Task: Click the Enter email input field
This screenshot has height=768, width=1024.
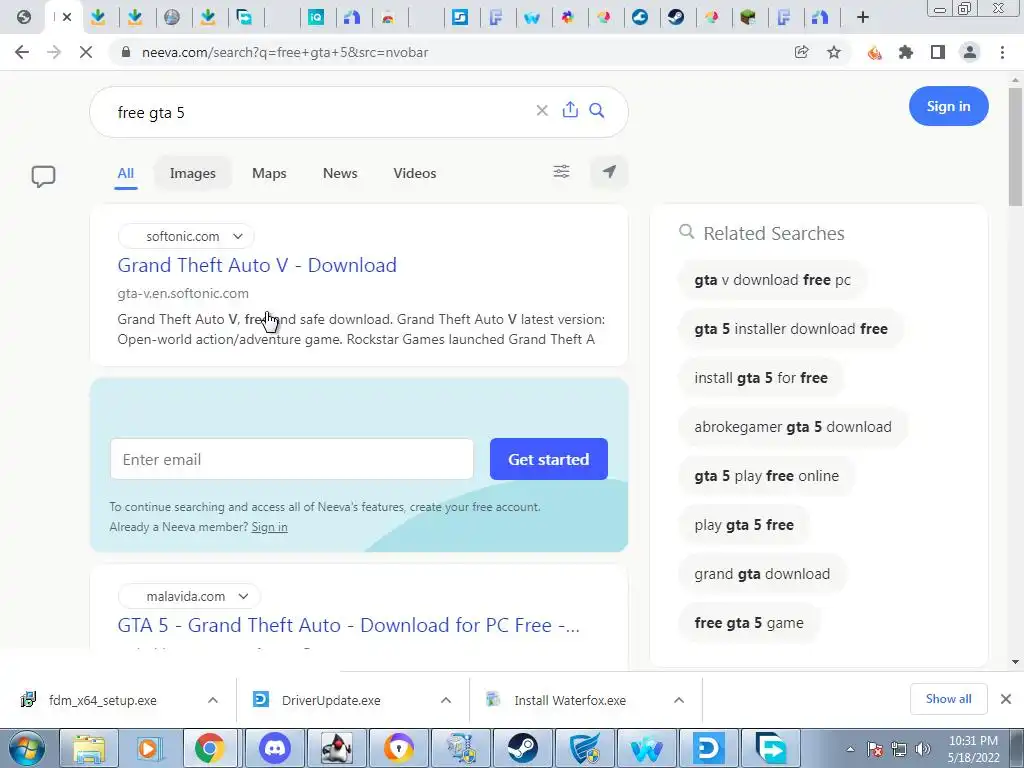Action: pyautogui.click(x=291, y=459)
